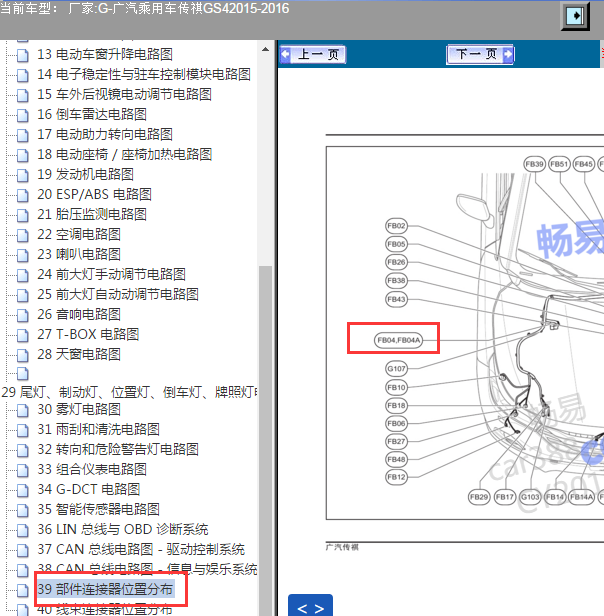Click the FB39 connector label at diagram top
Viewport: 604px width, 616px height.
click(x=535, y=164)
